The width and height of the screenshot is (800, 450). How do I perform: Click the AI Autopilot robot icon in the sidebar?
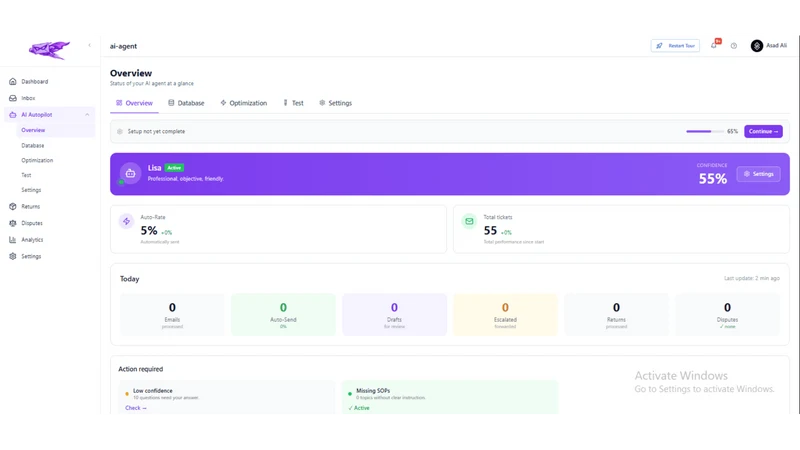point(13,115)
